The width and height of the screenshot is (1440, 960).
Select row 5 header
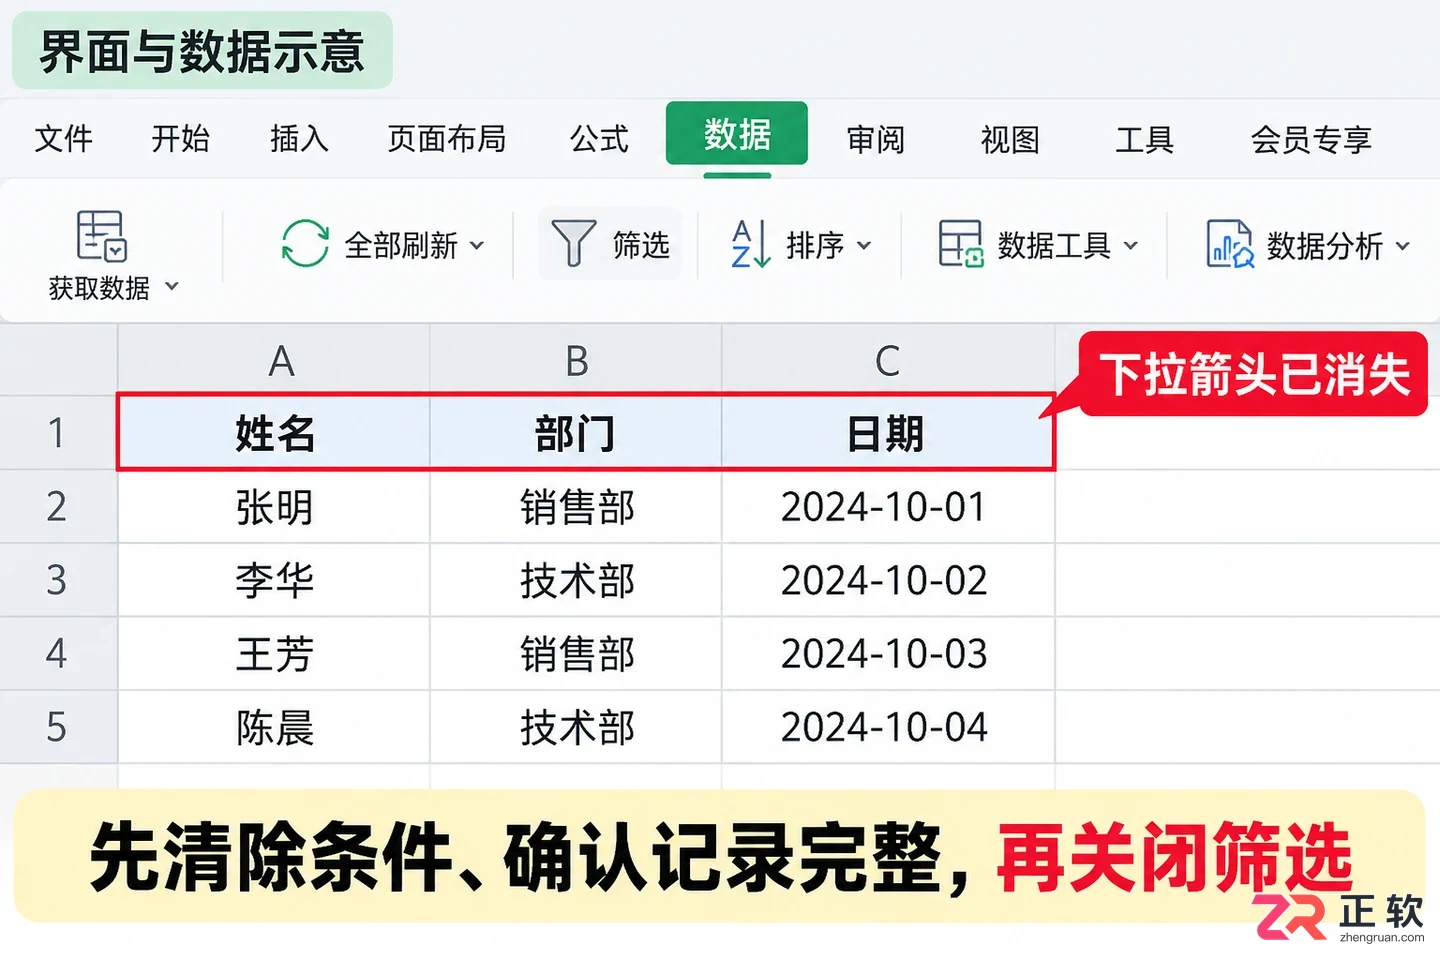coord(58,727)
